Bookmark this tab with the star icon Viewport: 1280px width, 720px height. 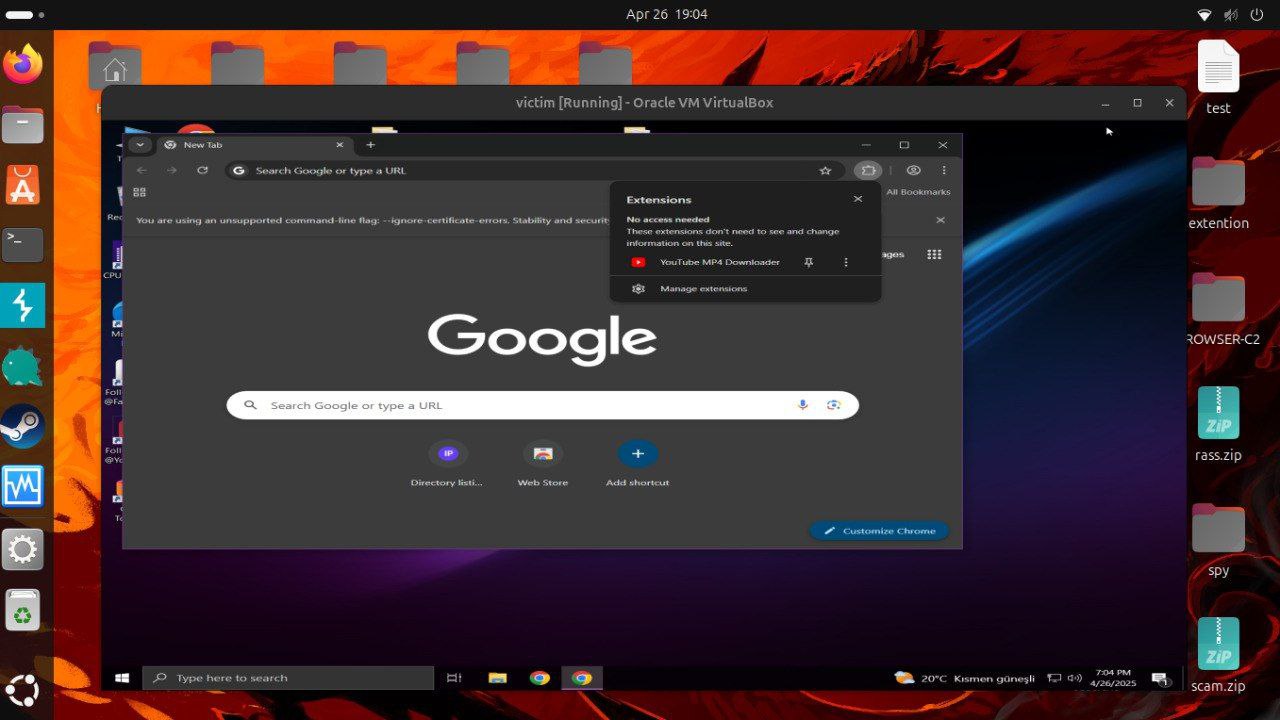pyautogui.click(x=825, y=170)
